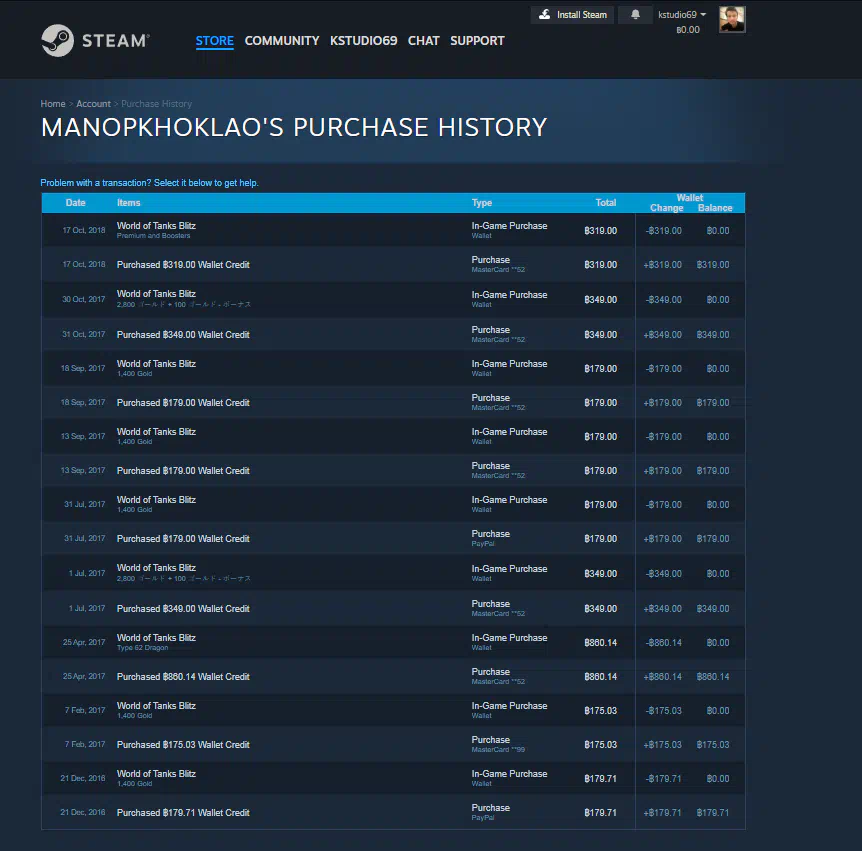The image size is (862, 851).
Task: Click the -฿175.03 wallet change value
Action: (664, 711)
